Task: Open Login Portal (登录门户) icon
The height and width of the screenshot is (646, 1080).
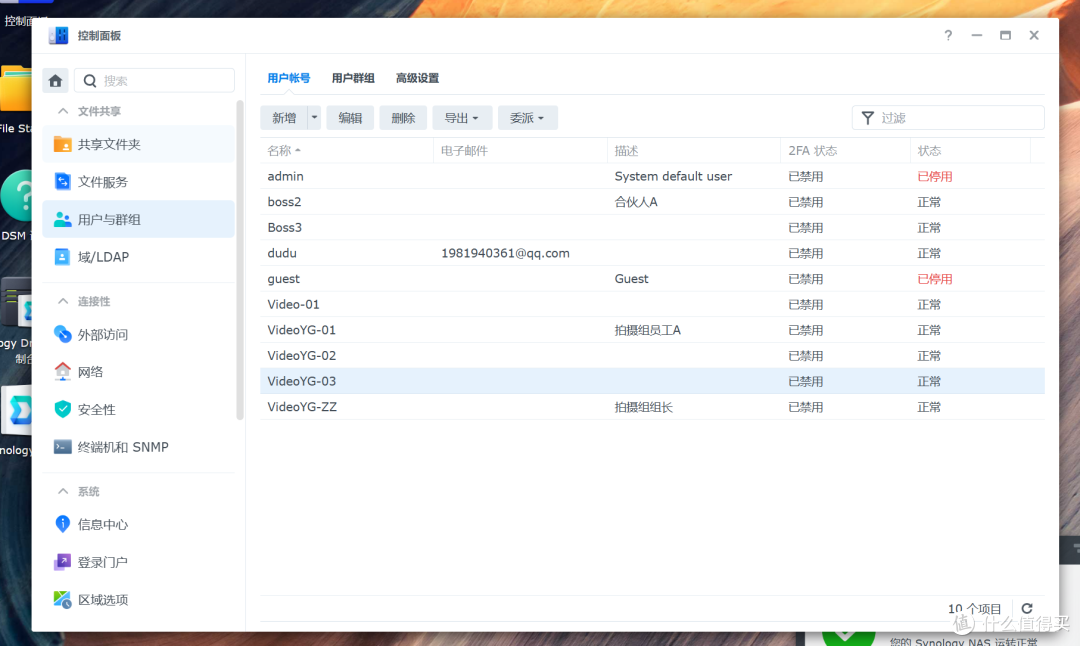Action: tap(62, 562)
